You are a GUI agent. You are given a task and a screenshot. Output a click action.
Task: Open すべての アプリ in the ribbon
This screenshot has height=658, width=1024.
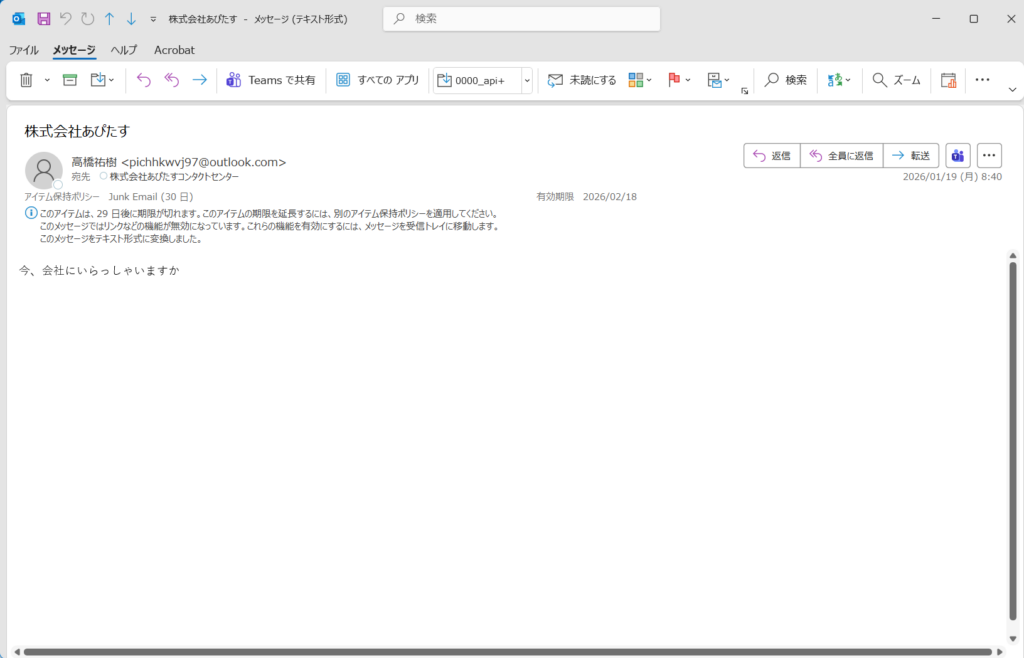coord(378,80)
